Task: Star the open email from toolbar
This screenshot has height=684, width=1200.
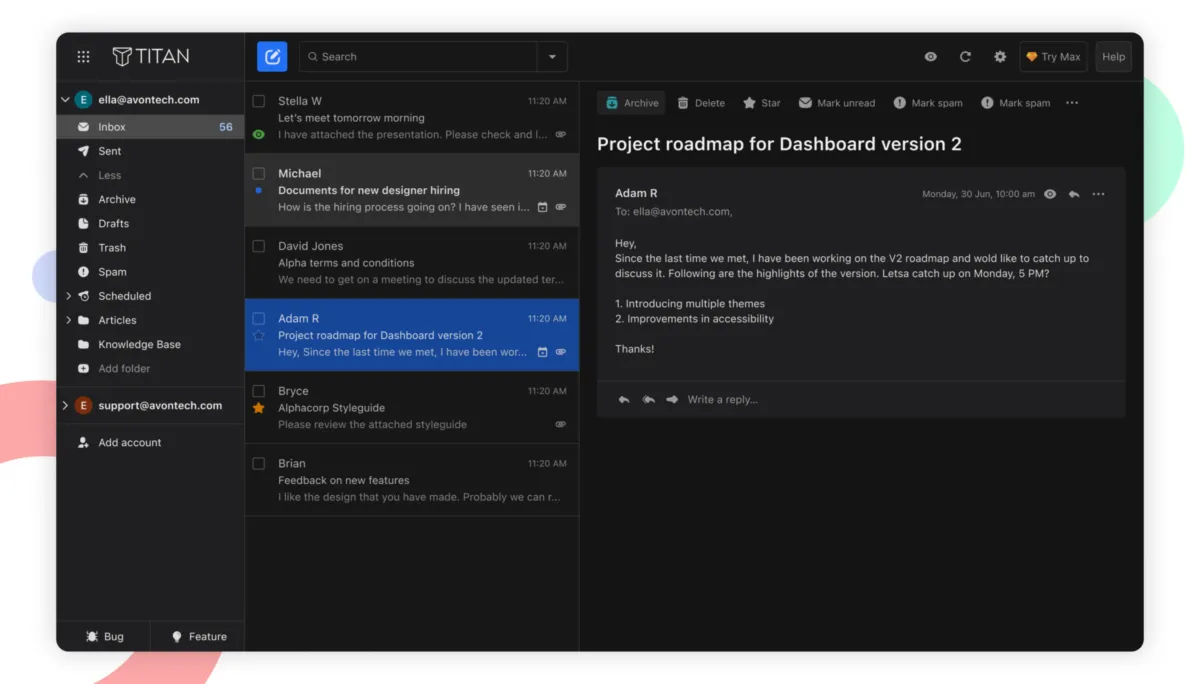Action: click(749, 103)
